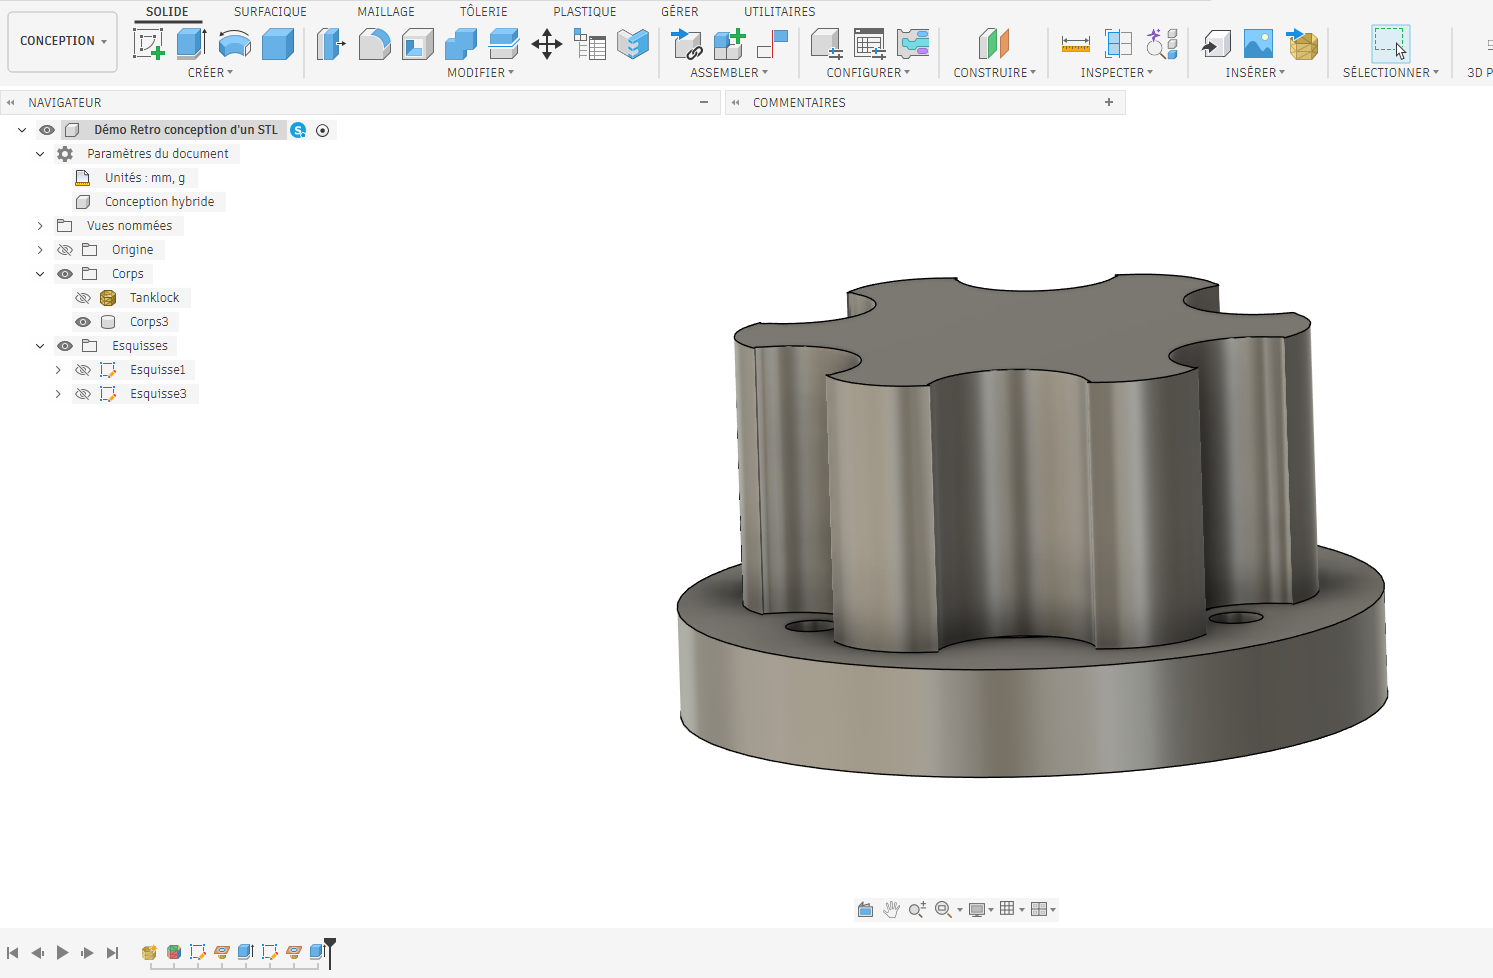Image resolution: width=1493 pixels, height=978 pixels.
Task: Toggle the activate component radio button
Action: 323,130
